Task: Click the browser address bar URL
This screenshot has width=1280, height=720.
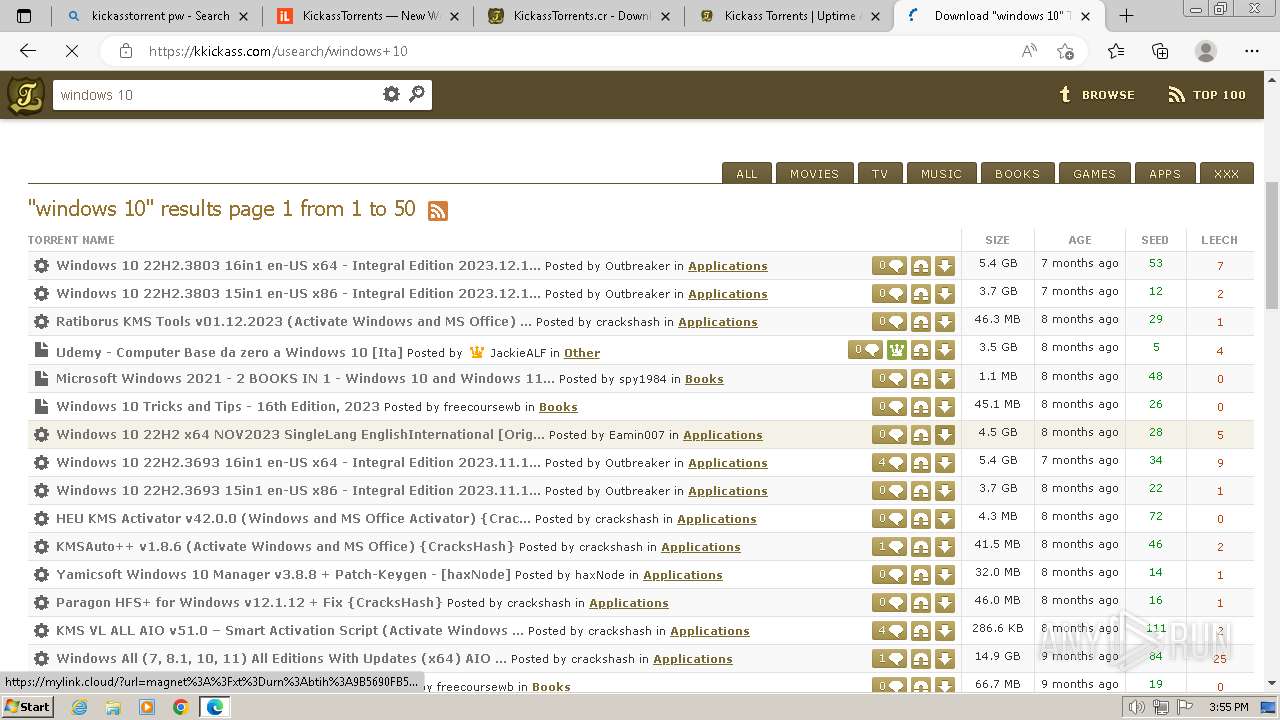Action: click(279, 51)
